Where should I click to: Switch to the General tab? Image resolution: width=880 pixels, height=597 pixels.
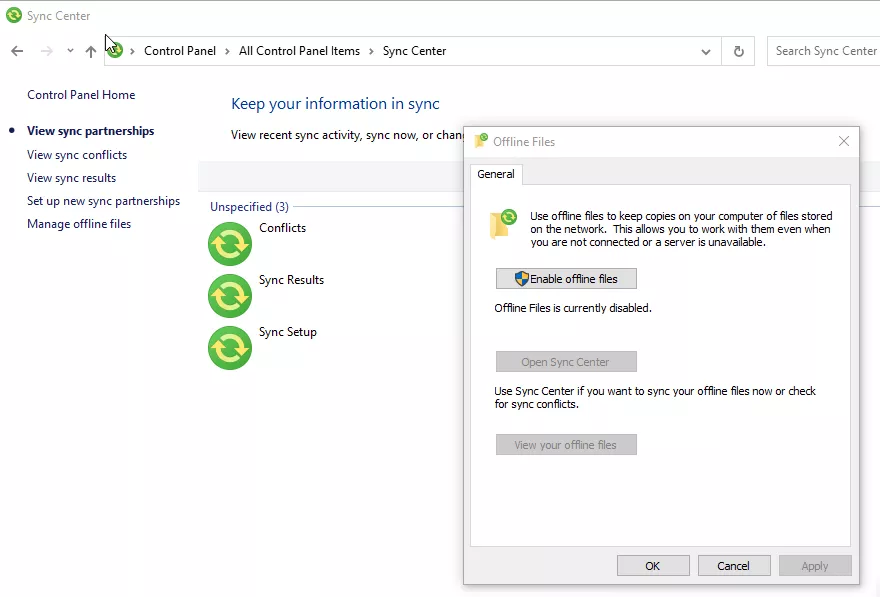[x=496, y=174]
